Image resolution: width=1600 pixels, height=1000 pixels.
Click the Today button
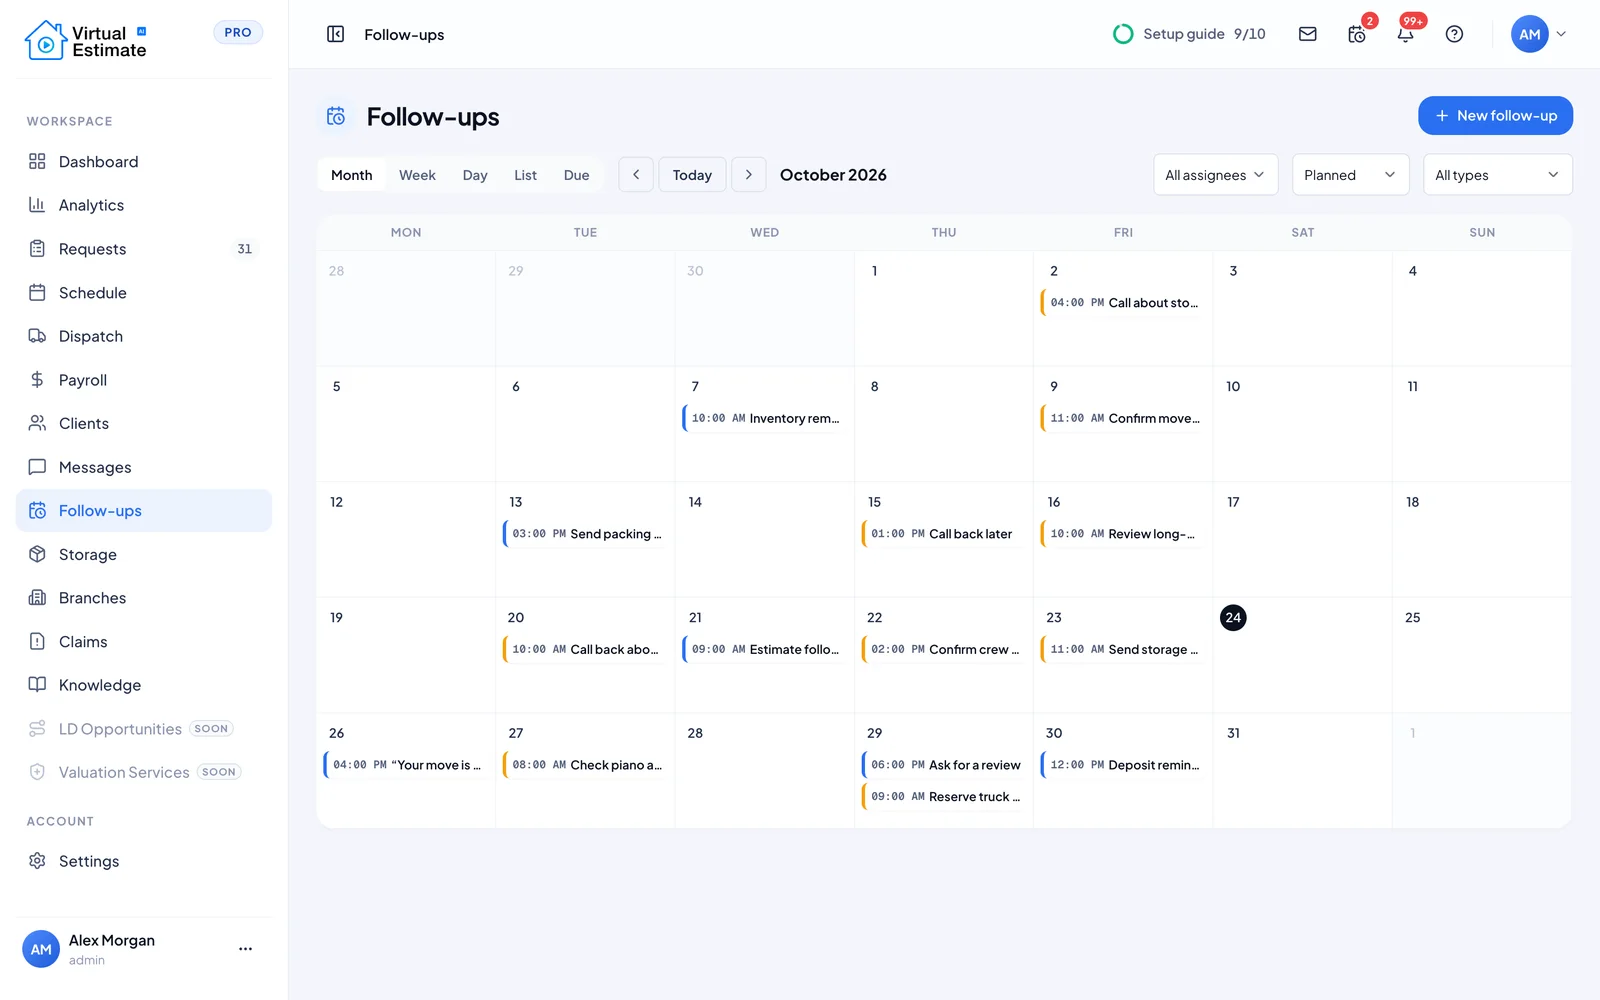692,175
